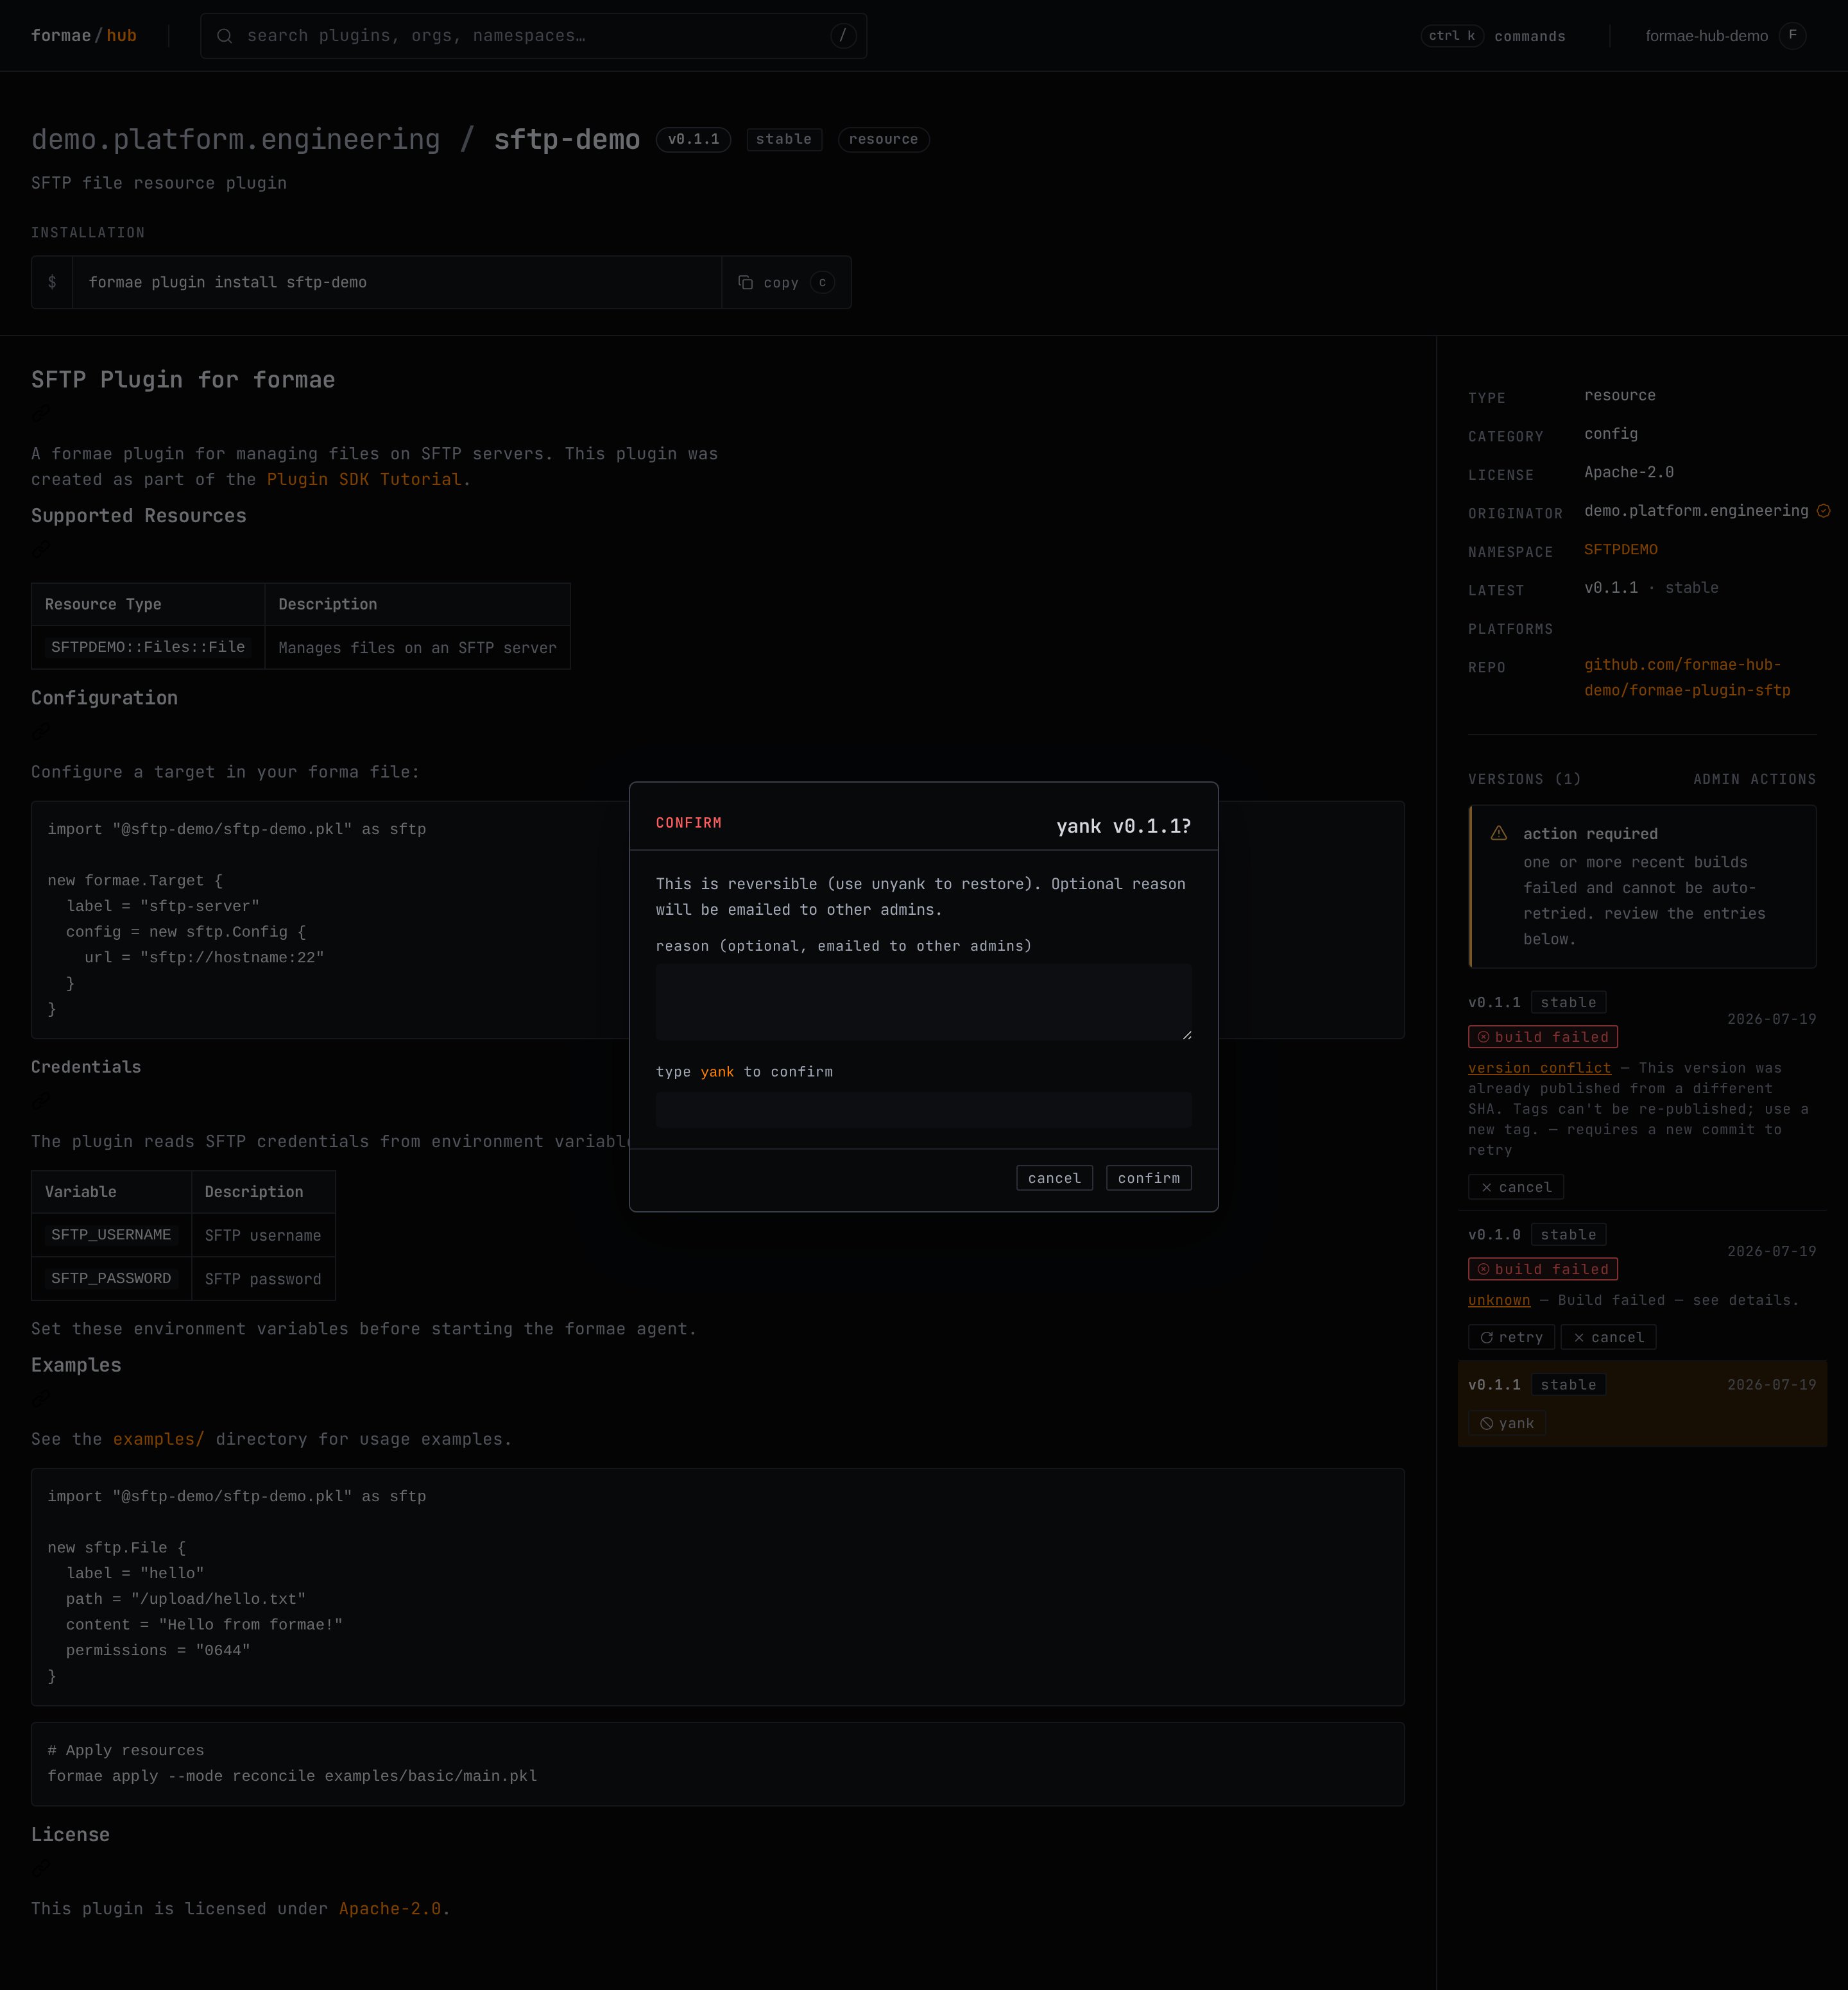Click the build failed badge under v0.1.0
The width and height of the screenshot is (1848, 1990).
tap(1542, 1269)
